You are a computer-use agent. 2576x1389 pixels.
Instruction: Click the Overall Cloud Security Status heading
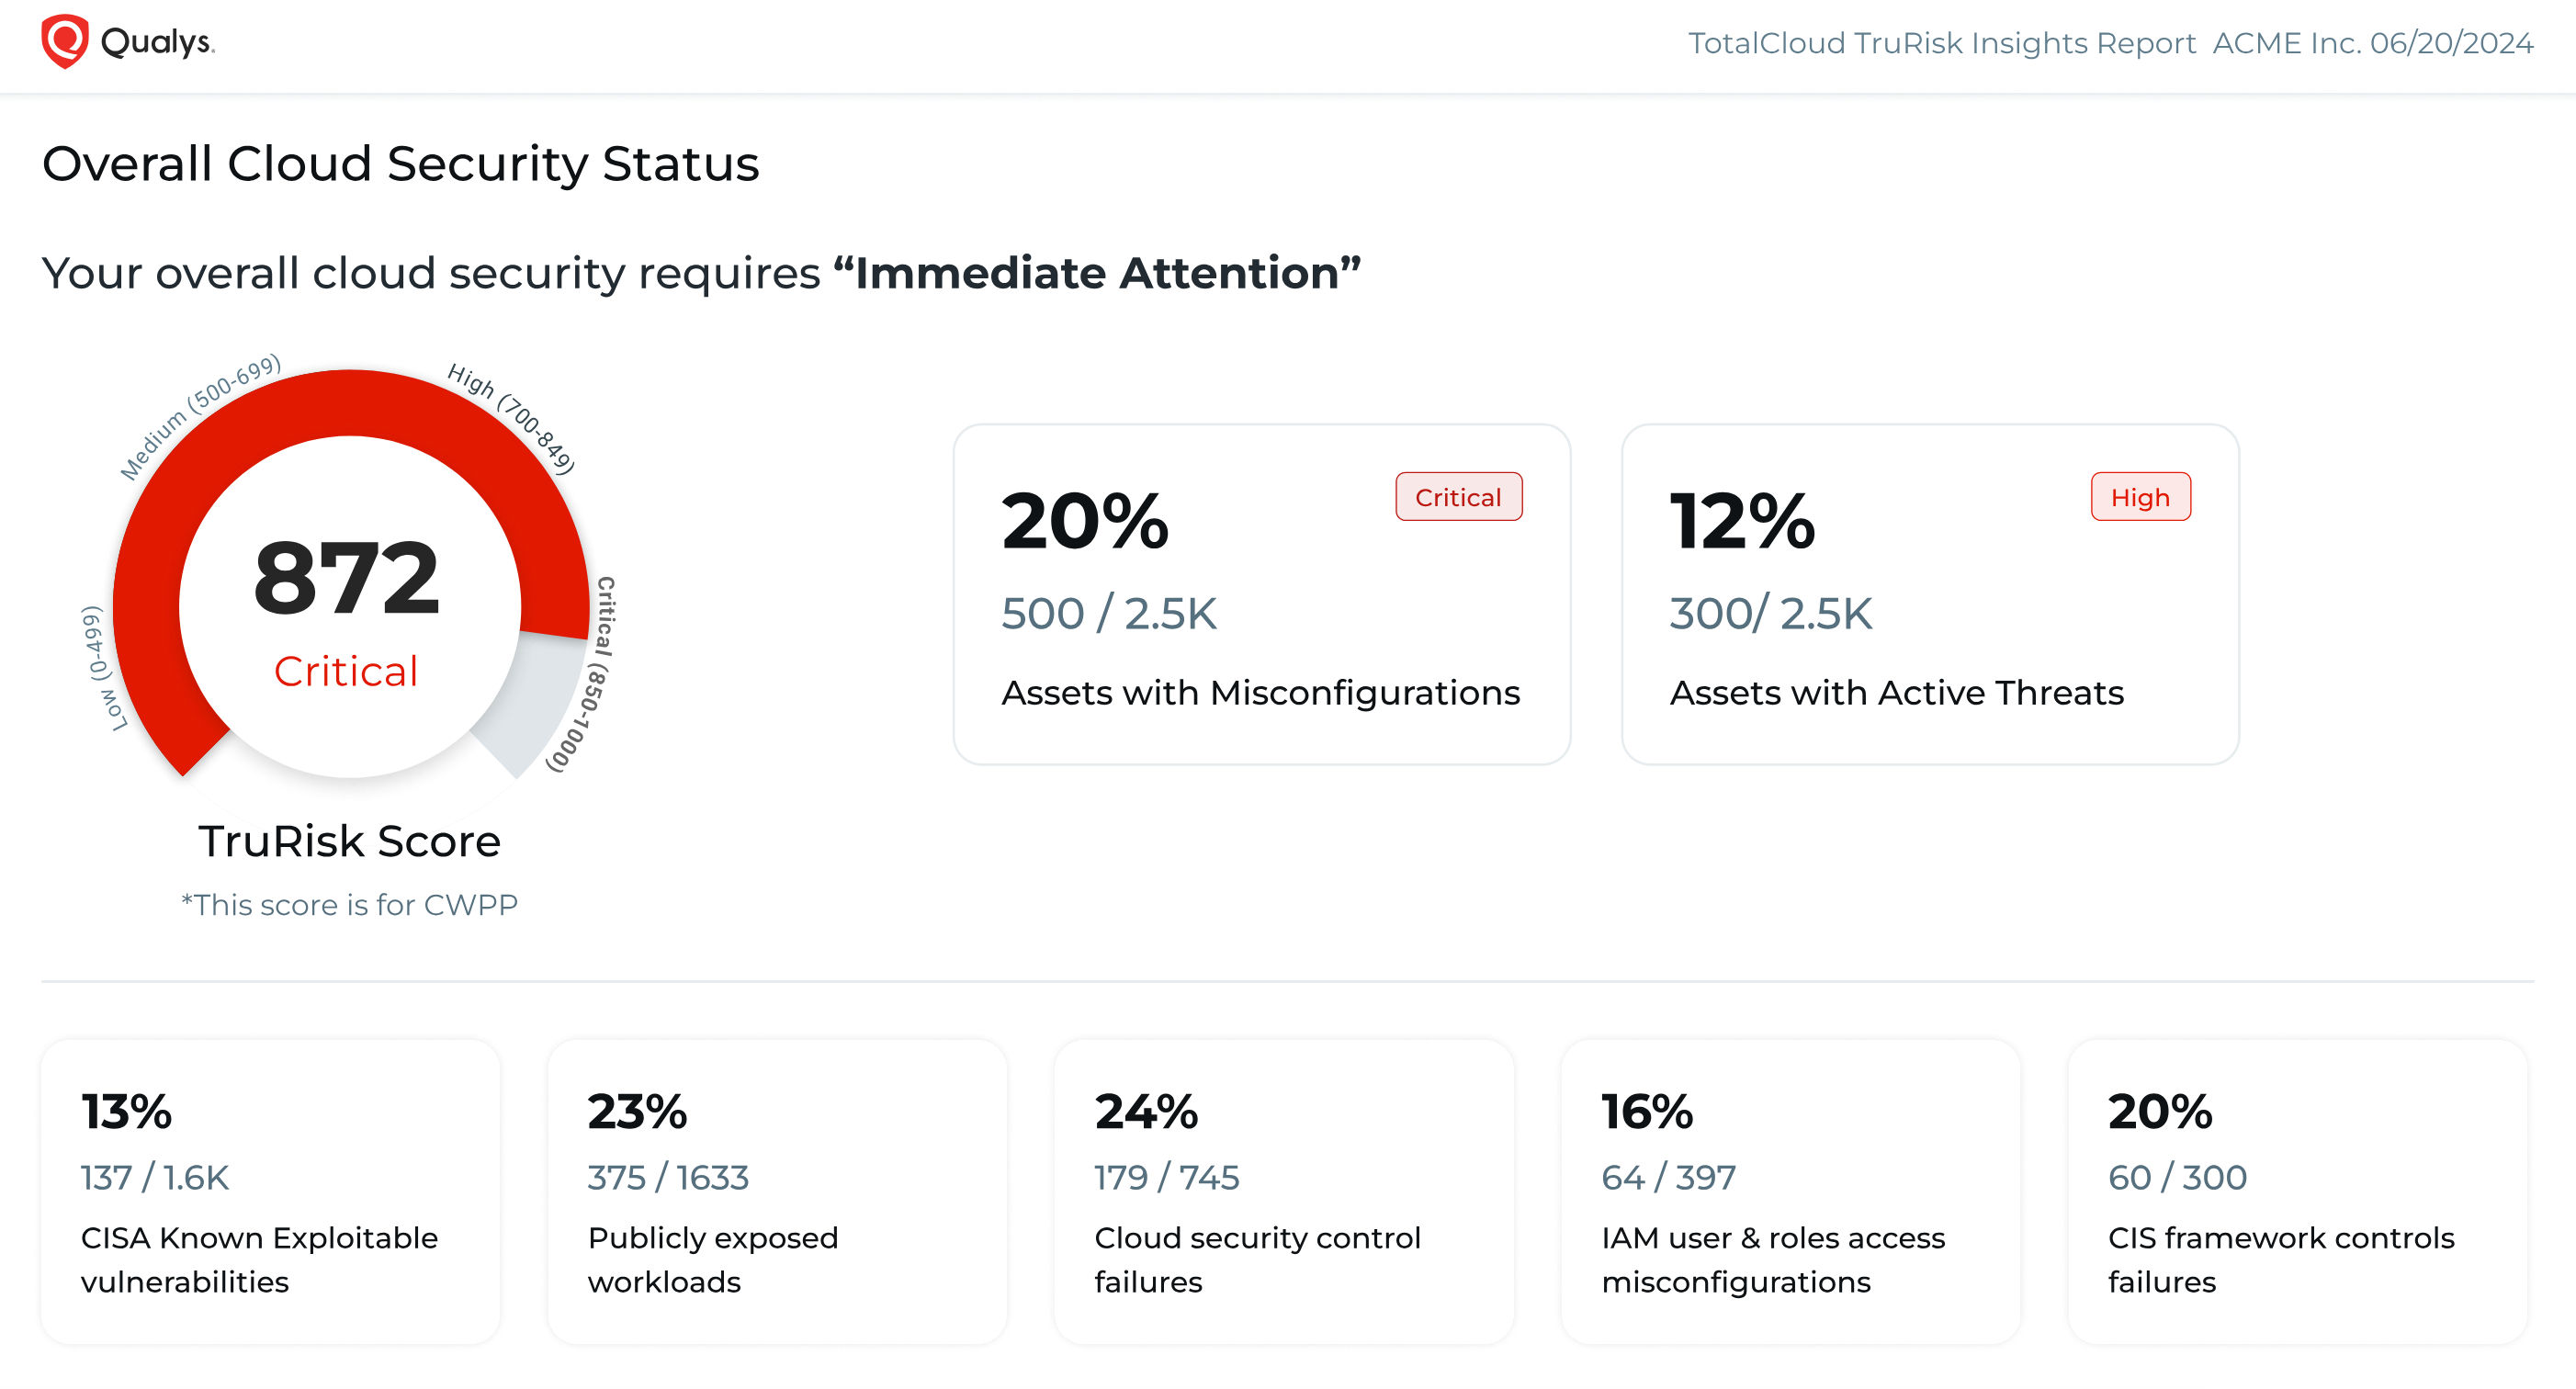400,164
